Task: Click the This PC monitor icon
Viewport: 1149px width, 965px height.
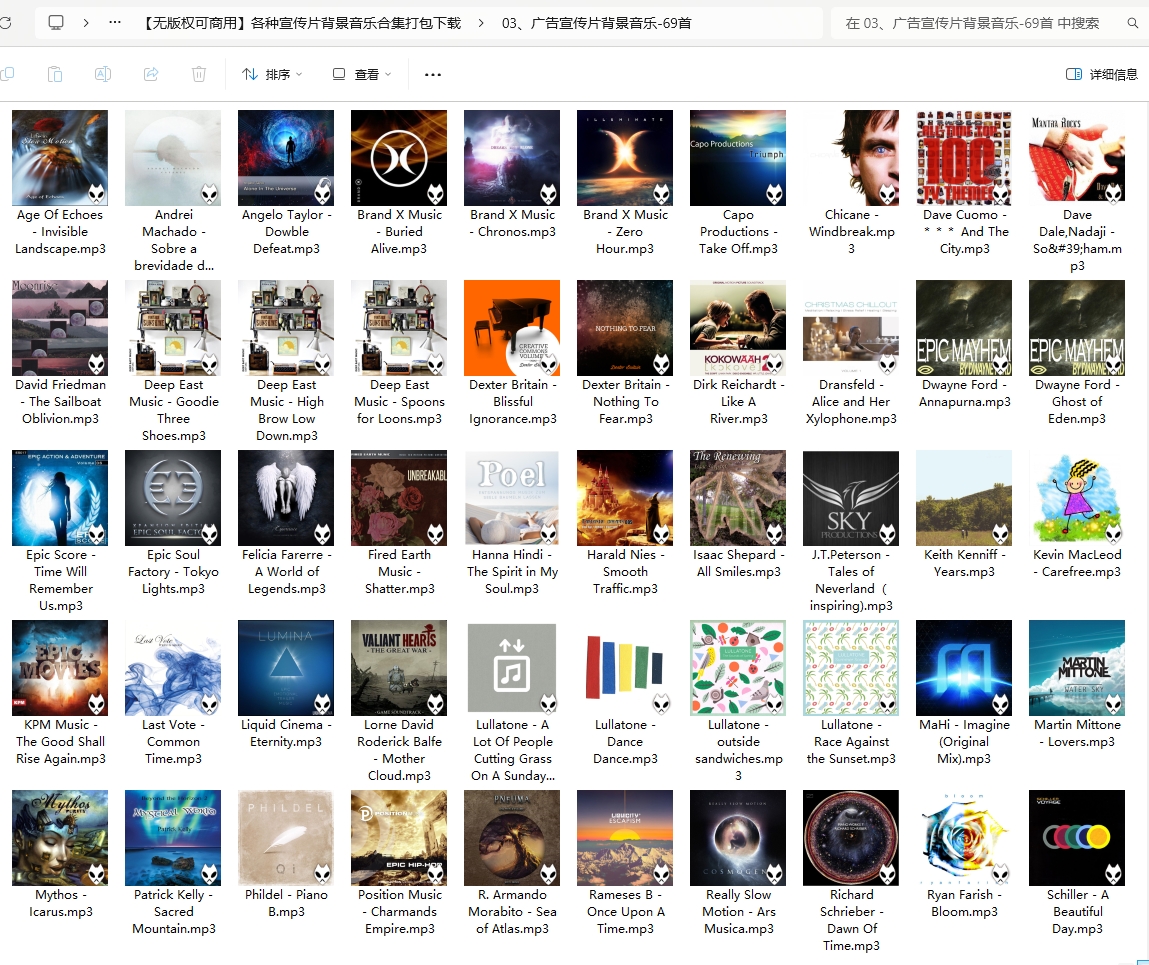Action: (x=56, y=23)
